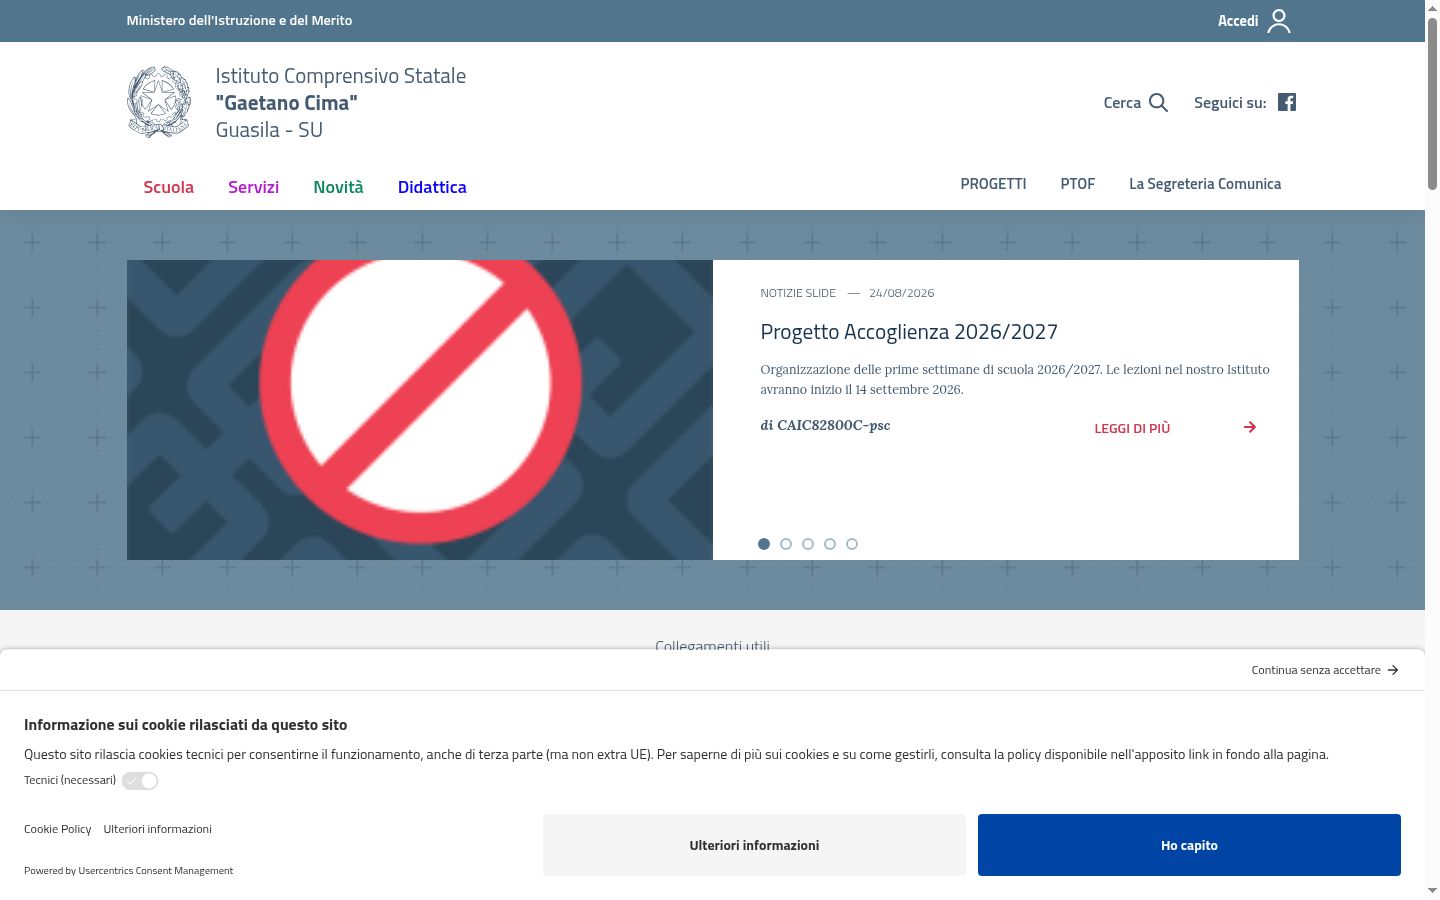
Task: Open the Servizi menu
Action: point(253,187)
